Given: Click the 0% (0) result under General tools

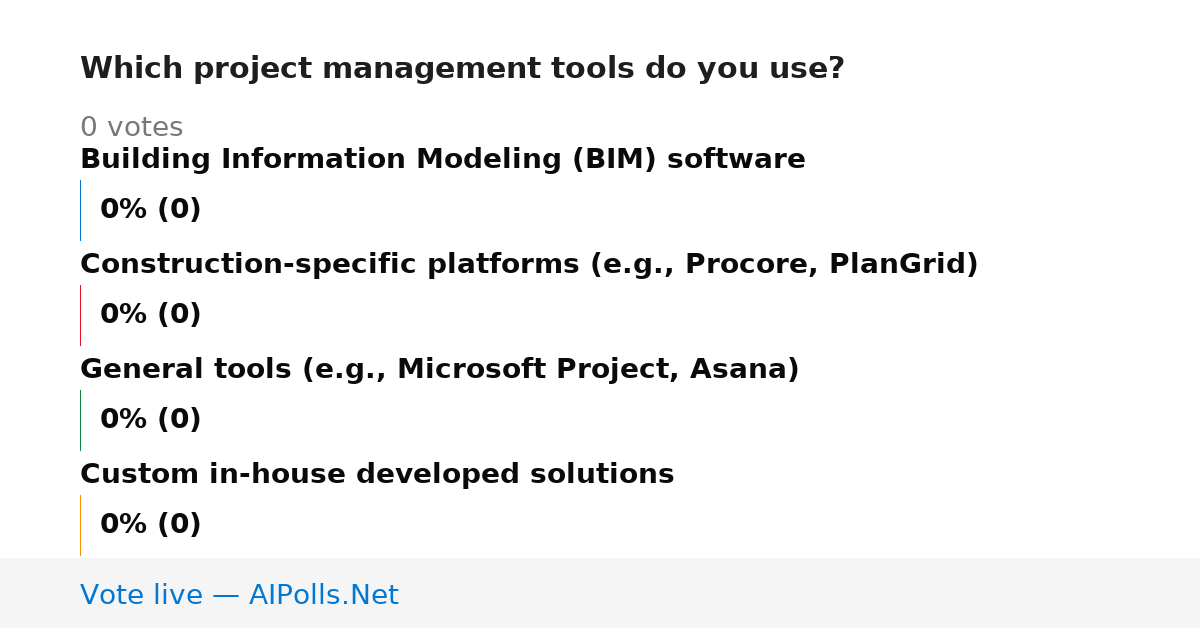Looking at the screenshot, I should [150, 420].
